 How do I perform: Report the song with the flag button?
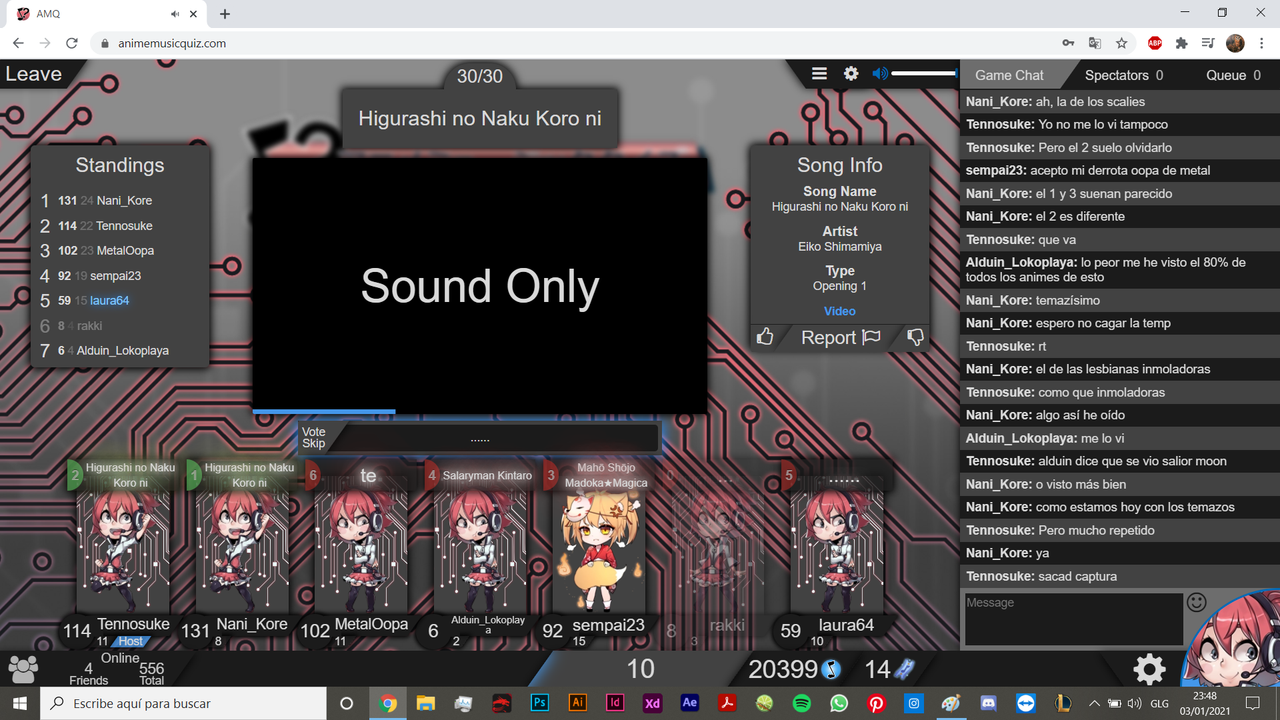click(x=841, y=337)
